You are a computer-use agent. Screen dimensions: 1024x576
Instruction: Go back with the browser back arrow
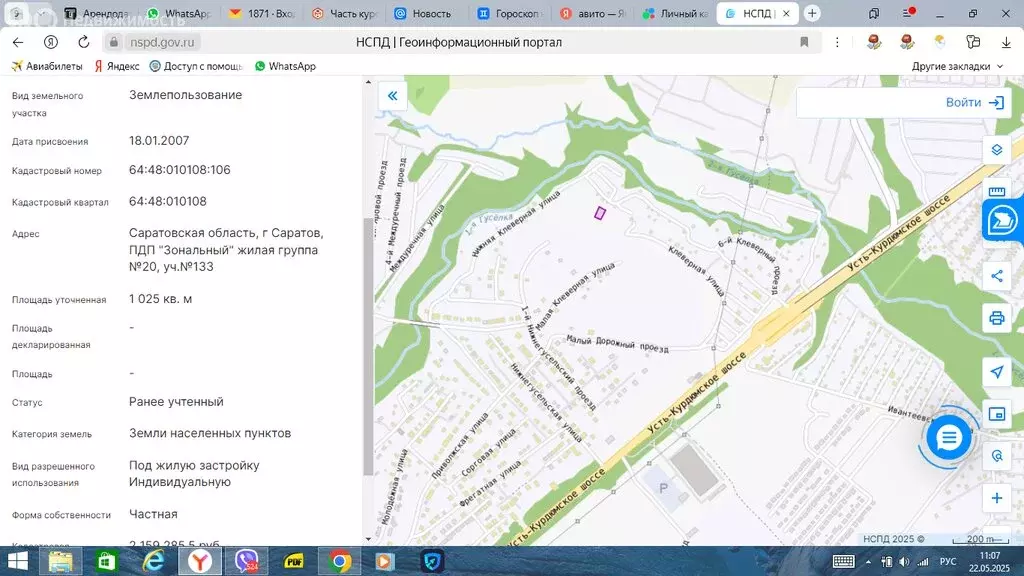pyautogui.click(x=18, y=42)
